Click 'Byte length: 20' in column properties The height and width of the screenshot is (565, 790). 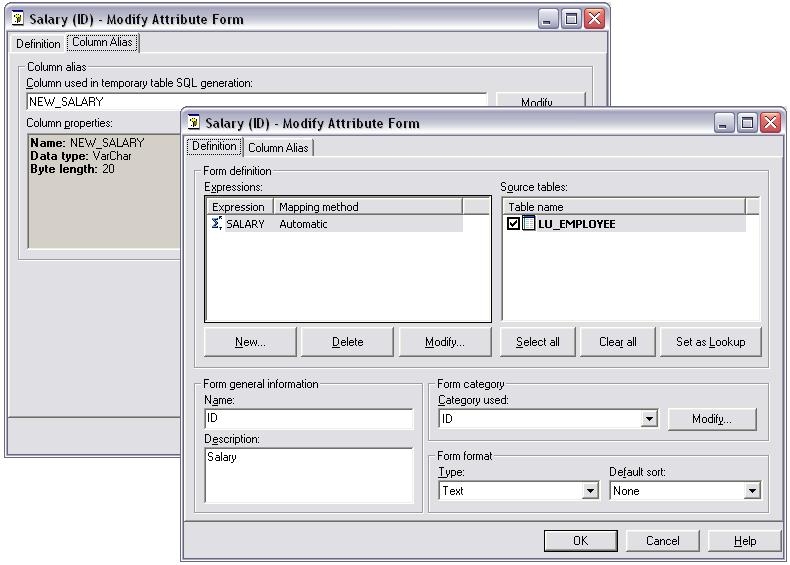click(72, 169)
